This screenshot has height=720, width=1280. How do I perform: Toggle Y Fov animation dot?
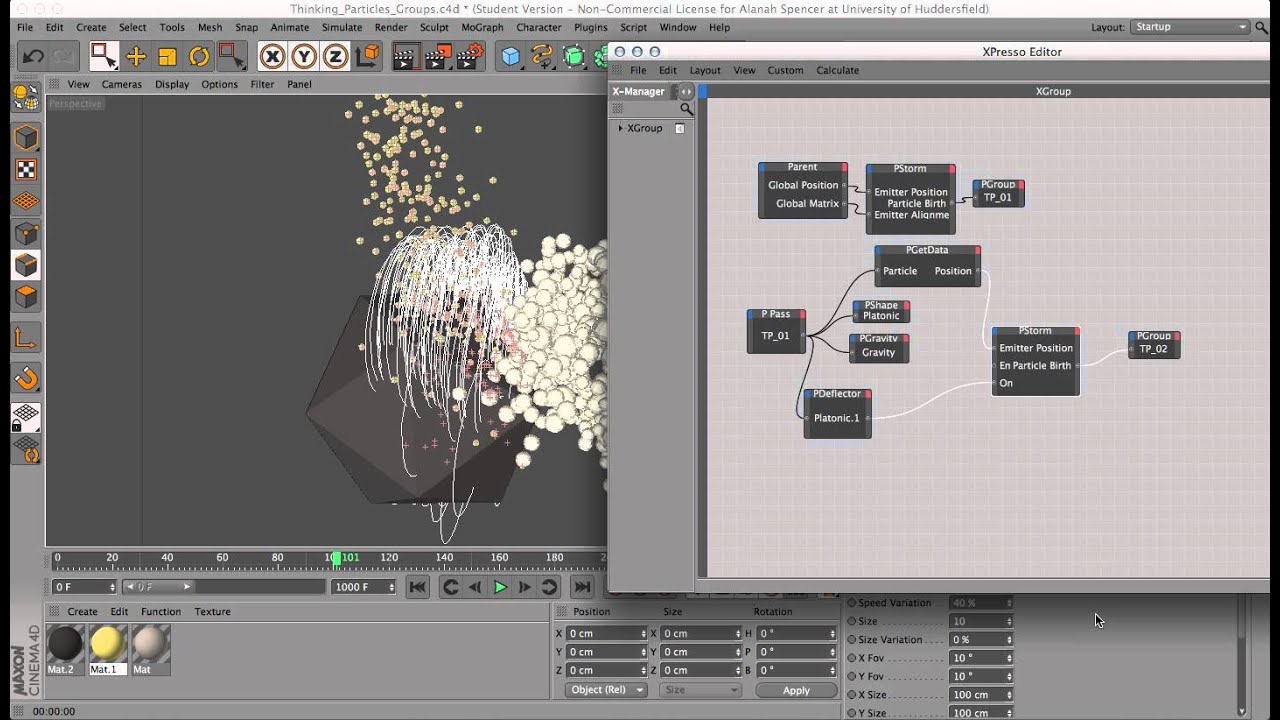(852, 676)
